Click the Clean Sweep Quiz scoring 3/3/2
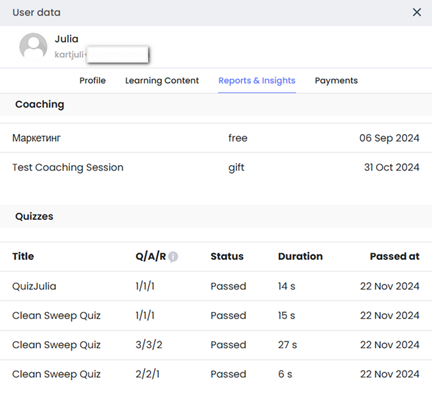 point(56,345)
